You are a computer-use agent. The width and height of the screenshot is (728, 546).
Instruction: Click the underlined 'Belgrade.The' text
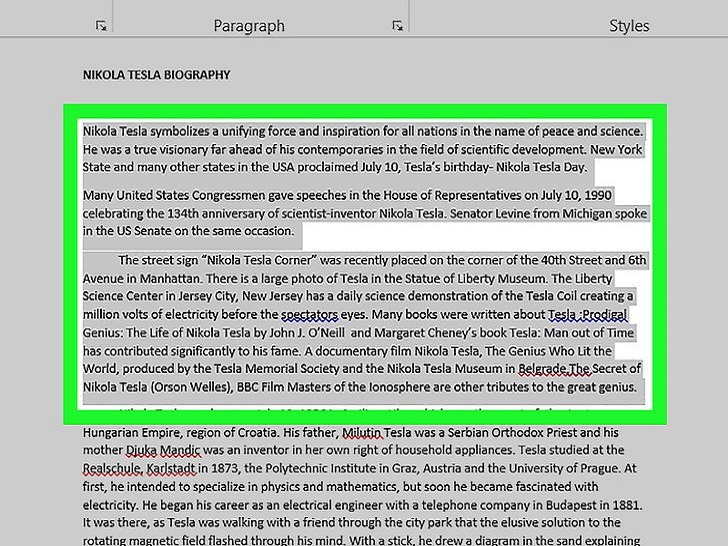[x=554, y=369]
